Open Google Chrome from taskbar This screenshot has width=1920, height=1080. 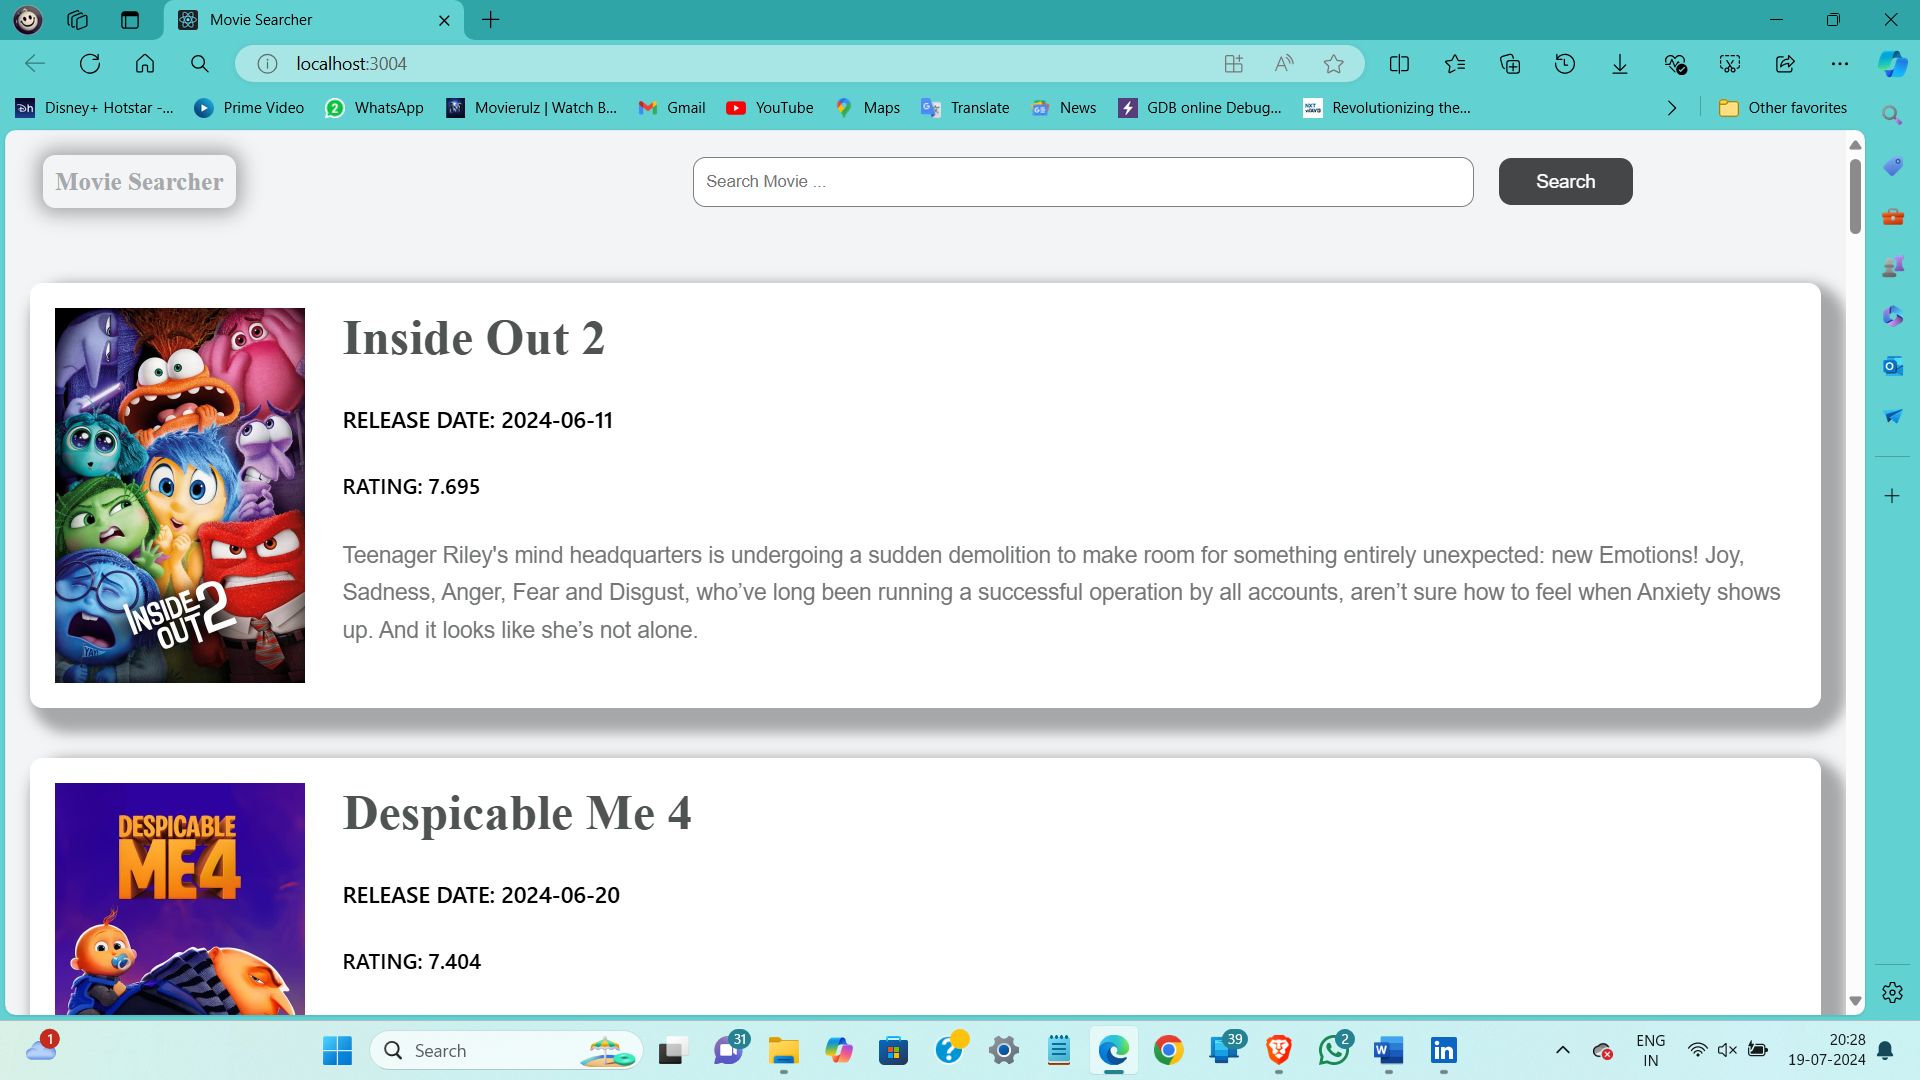point(1168,1050)
